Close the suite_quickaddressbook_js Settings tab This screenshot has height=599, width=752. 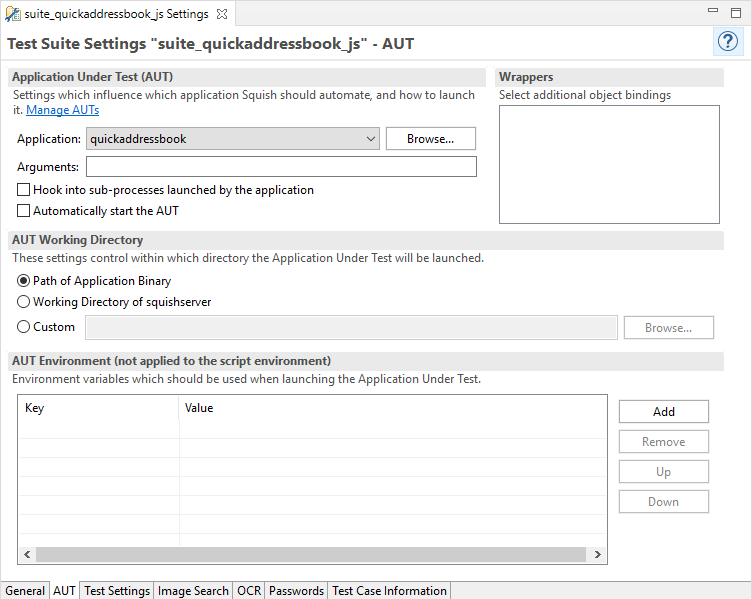pos(222,14)
